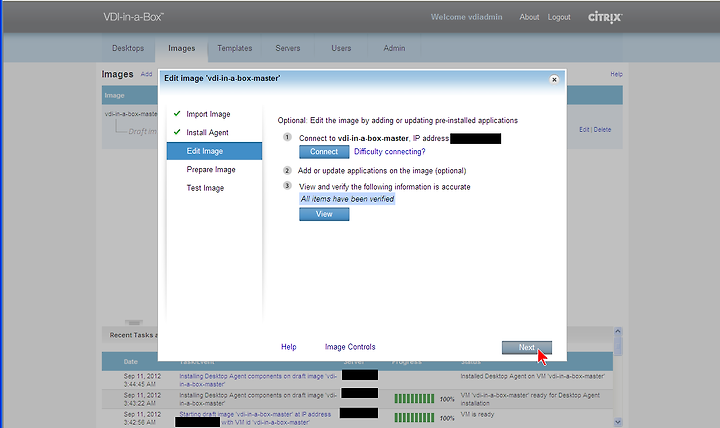Click the Add link beside Images heading
Screen dimensions: 720x428
pos(146,74)
